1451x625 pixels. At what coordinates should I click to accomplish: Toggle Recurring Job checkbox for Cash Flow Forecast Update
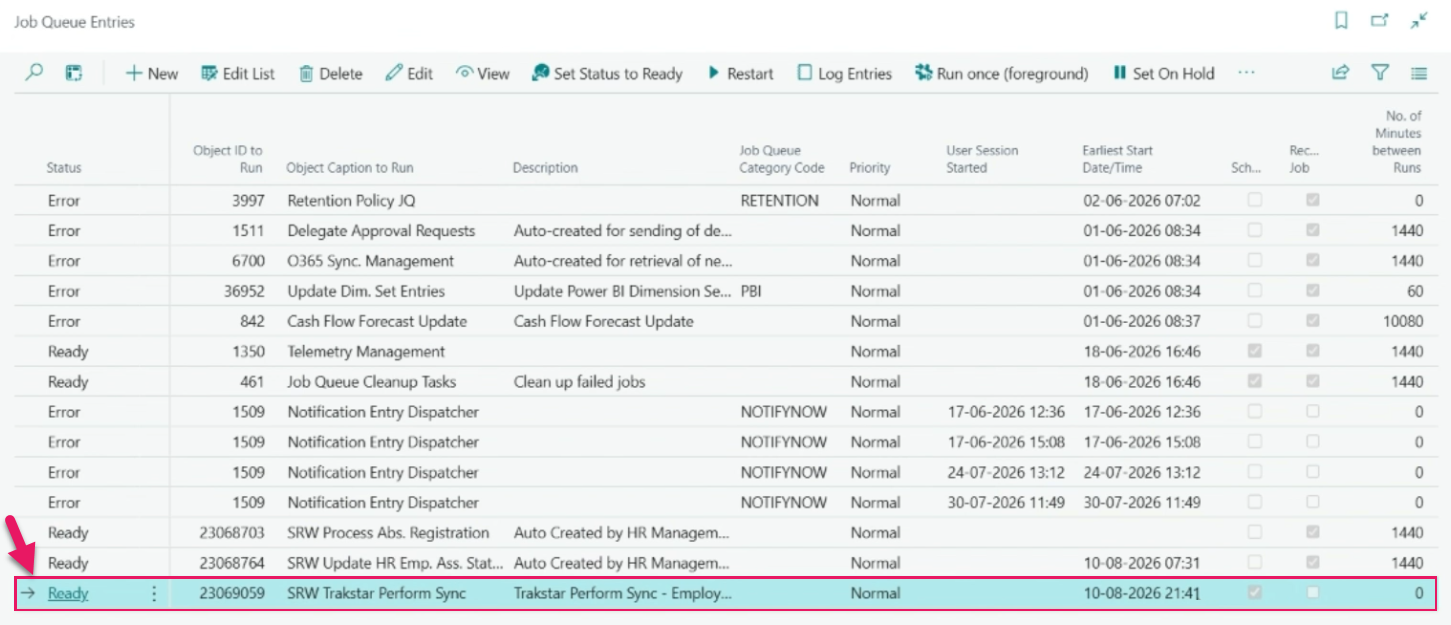tap(1313, 322)
